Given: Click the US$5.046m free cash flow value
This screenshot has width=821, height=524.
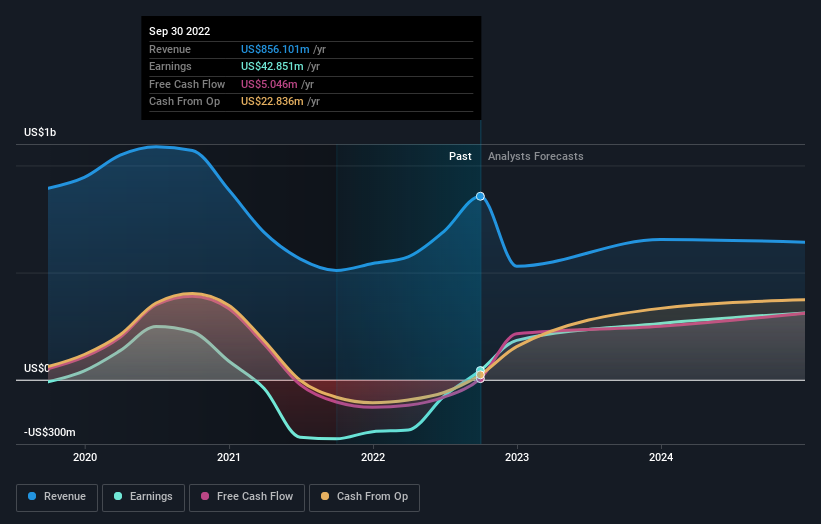Looking at the screenshot, I should pyautogui.click(x=269, y=84).
